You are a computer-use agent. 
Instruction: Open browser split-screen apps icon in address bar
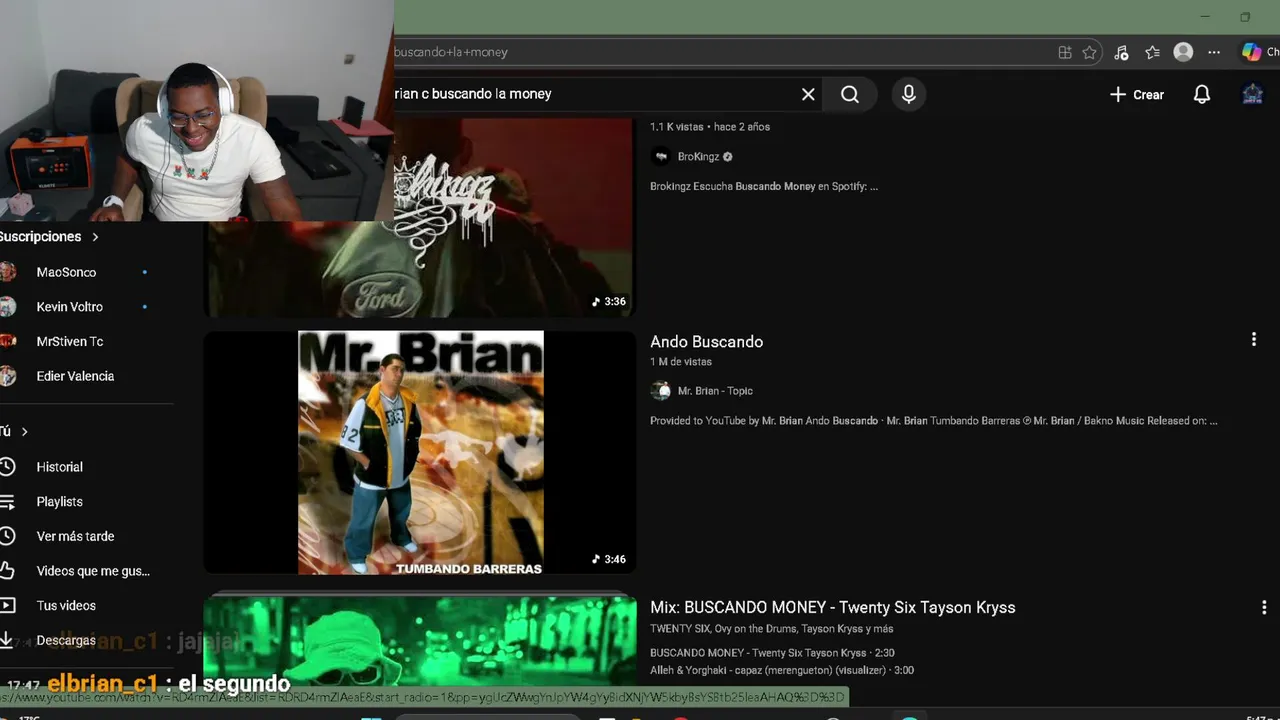[x=1065, y=52]
